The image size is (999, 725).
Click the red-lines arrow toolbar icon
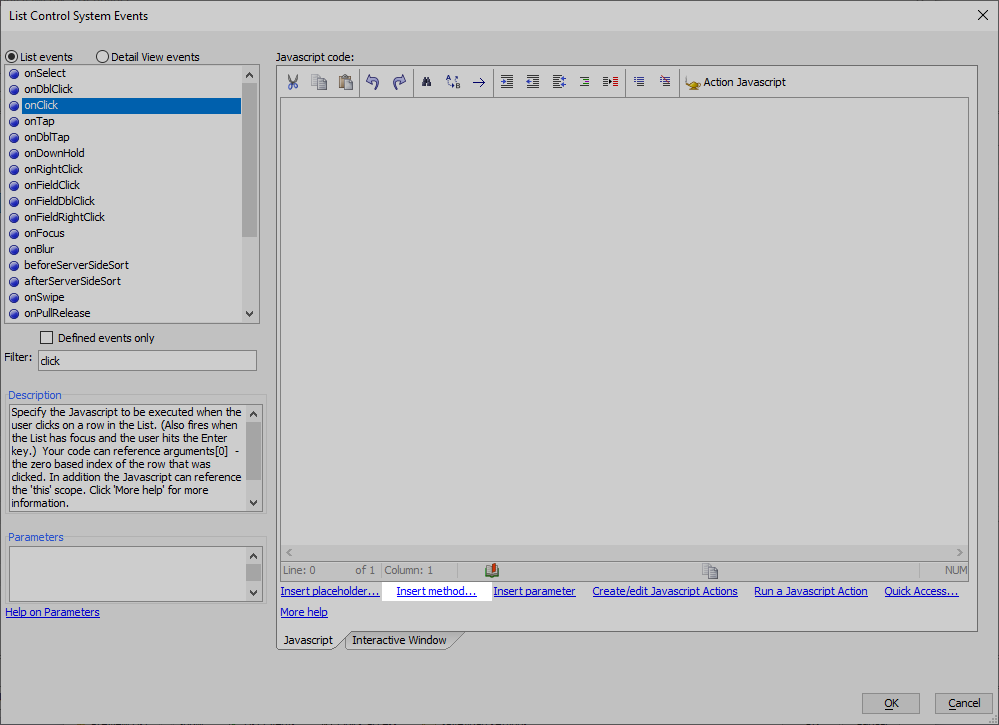610,82
